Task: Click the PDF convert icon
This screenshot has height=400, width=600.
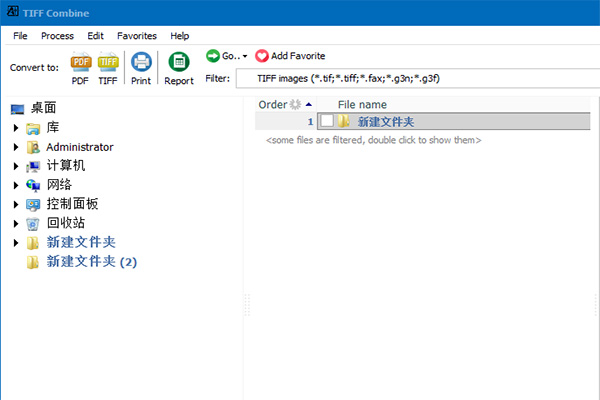Action: tap(80, 65)
